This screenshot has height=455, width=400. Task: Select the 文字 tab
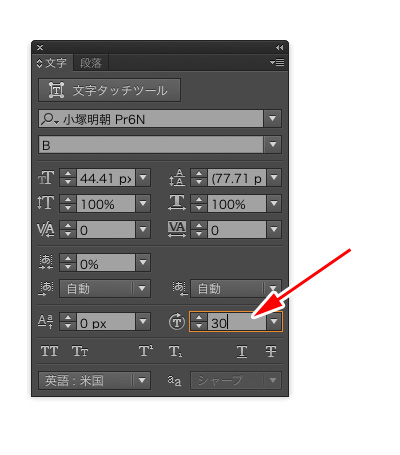[x=53, y=63]
